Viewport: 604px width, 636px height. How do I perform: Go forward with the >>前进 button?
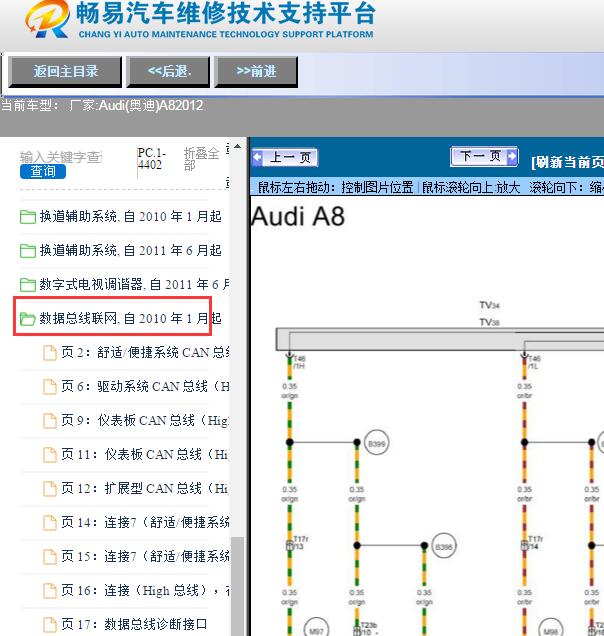pyautogui.click(x=256, y=72)
